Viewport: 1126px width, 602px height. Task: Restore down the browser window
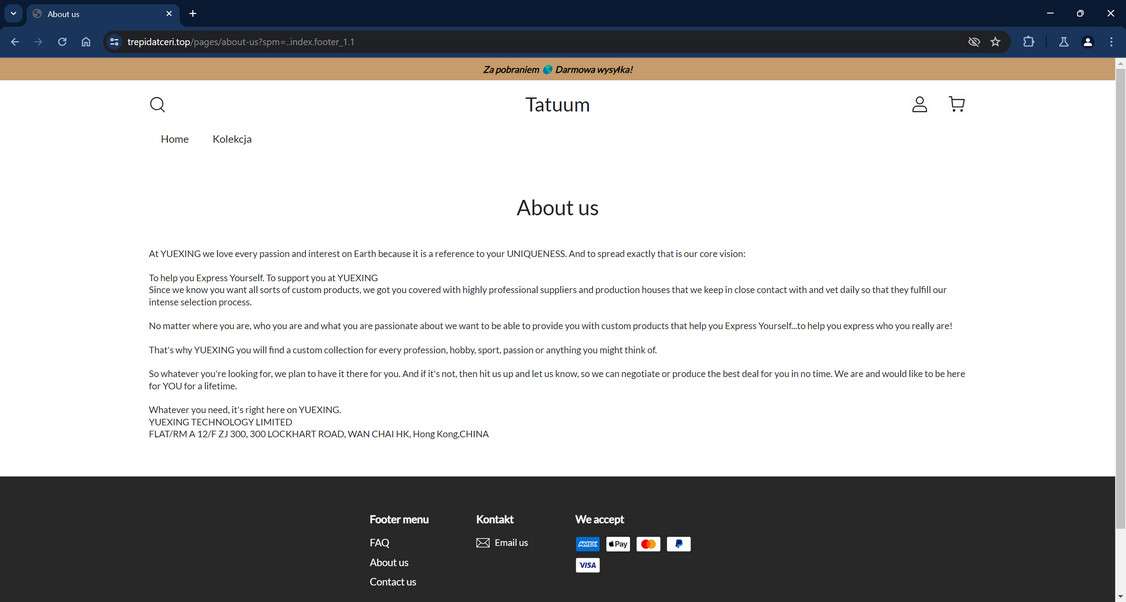coord(1080,14)
